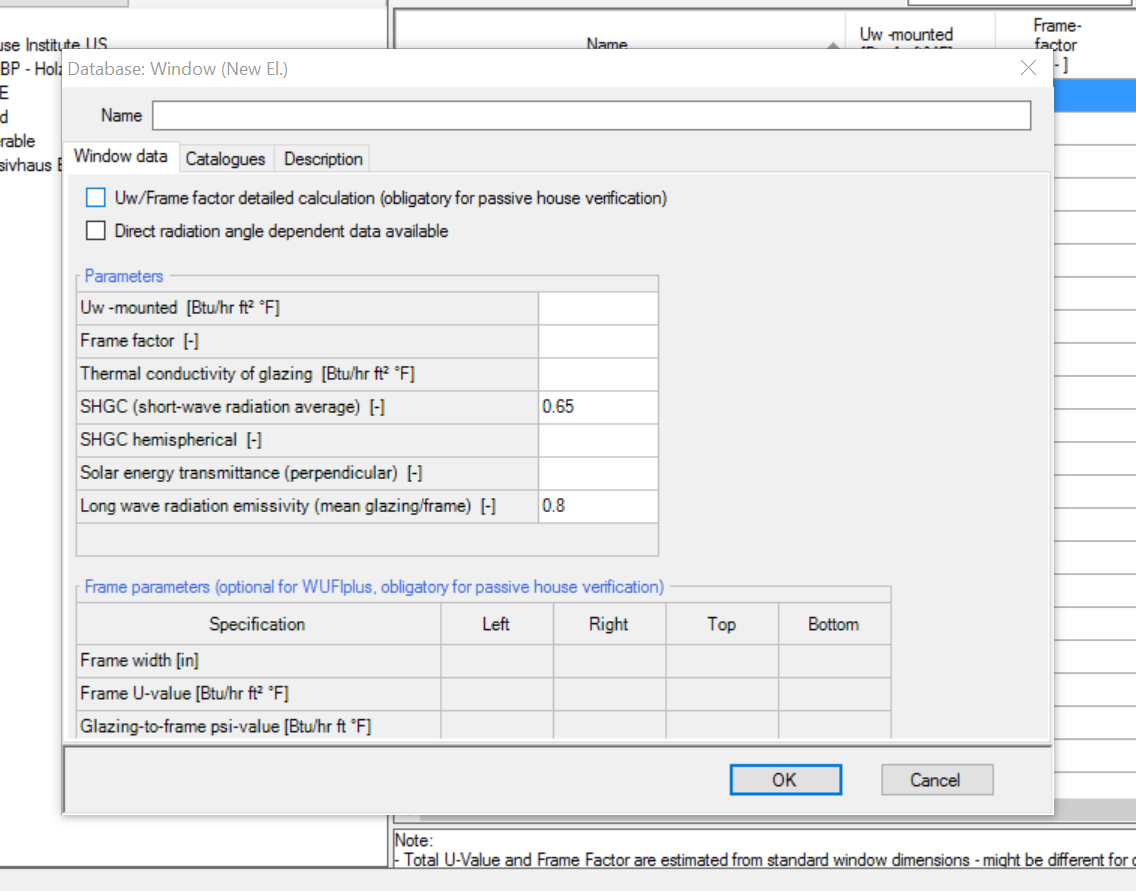Screen dimensions: 1136x891
Task: Switch to the Catalogues tab
Action: tap(226, 158)
